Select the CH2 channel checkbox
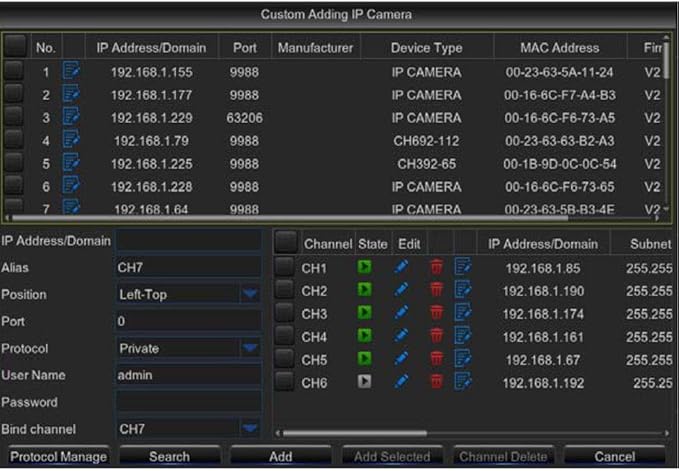The height and width of the screenshot is (471, 679). pyautogui.click(x=284, y=290)
